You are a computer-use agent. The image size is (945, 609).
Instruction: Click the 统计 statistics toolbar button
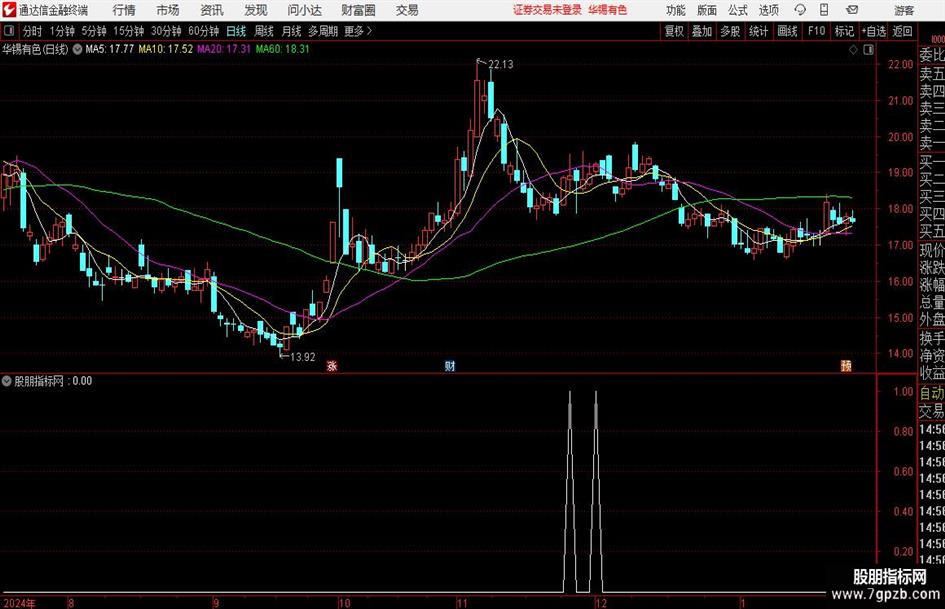pos(758,31)
